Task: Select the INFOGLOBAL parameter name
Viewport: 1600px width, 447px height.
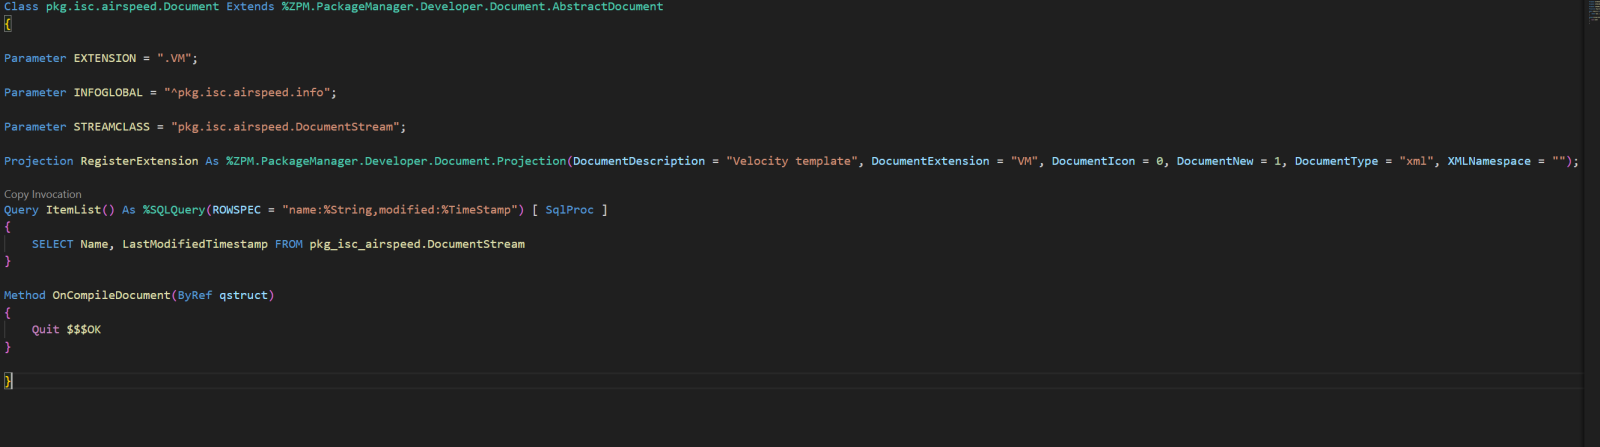Action: 108,92
